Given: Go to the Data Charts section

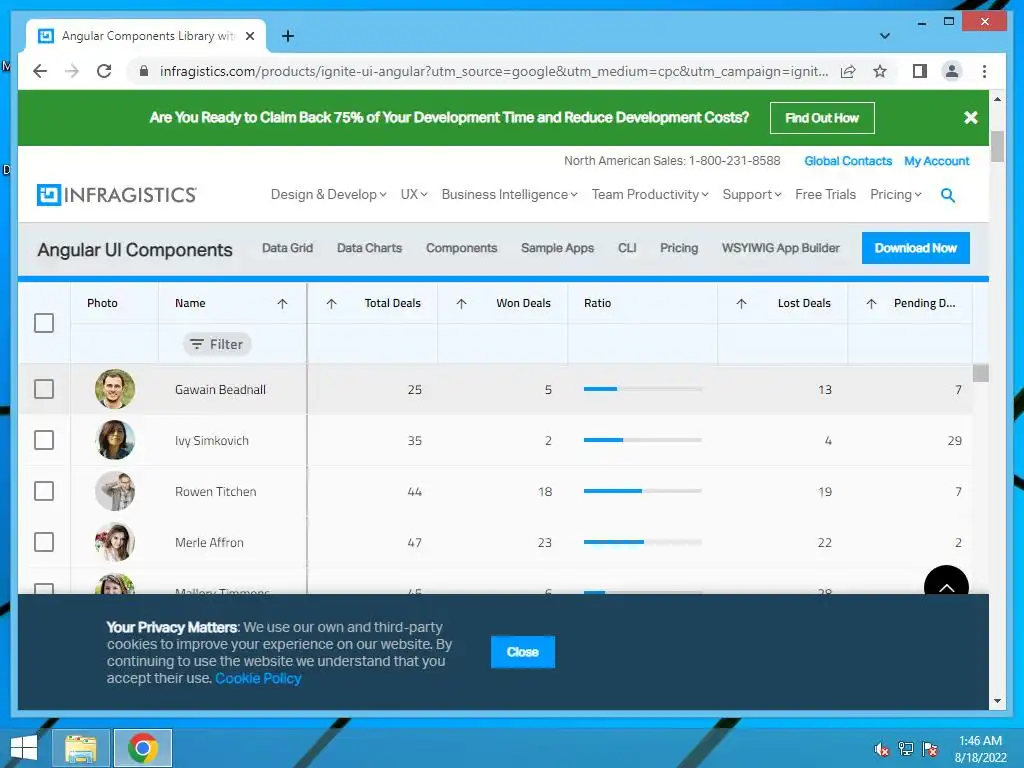Looking at the screenshot, I should coord(370,248).
